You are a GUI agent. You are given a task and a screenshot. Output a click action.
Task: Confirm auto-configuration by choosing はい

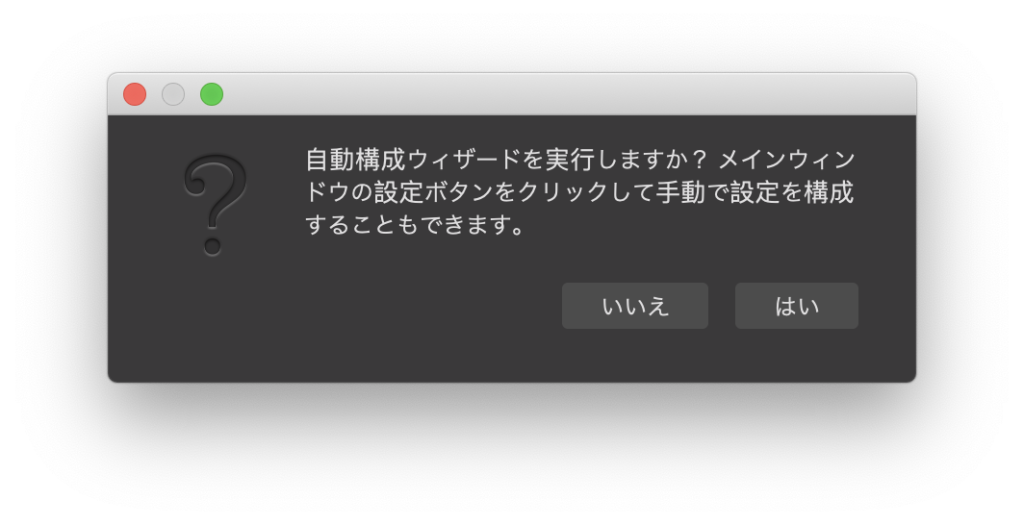tap(796, 306)
